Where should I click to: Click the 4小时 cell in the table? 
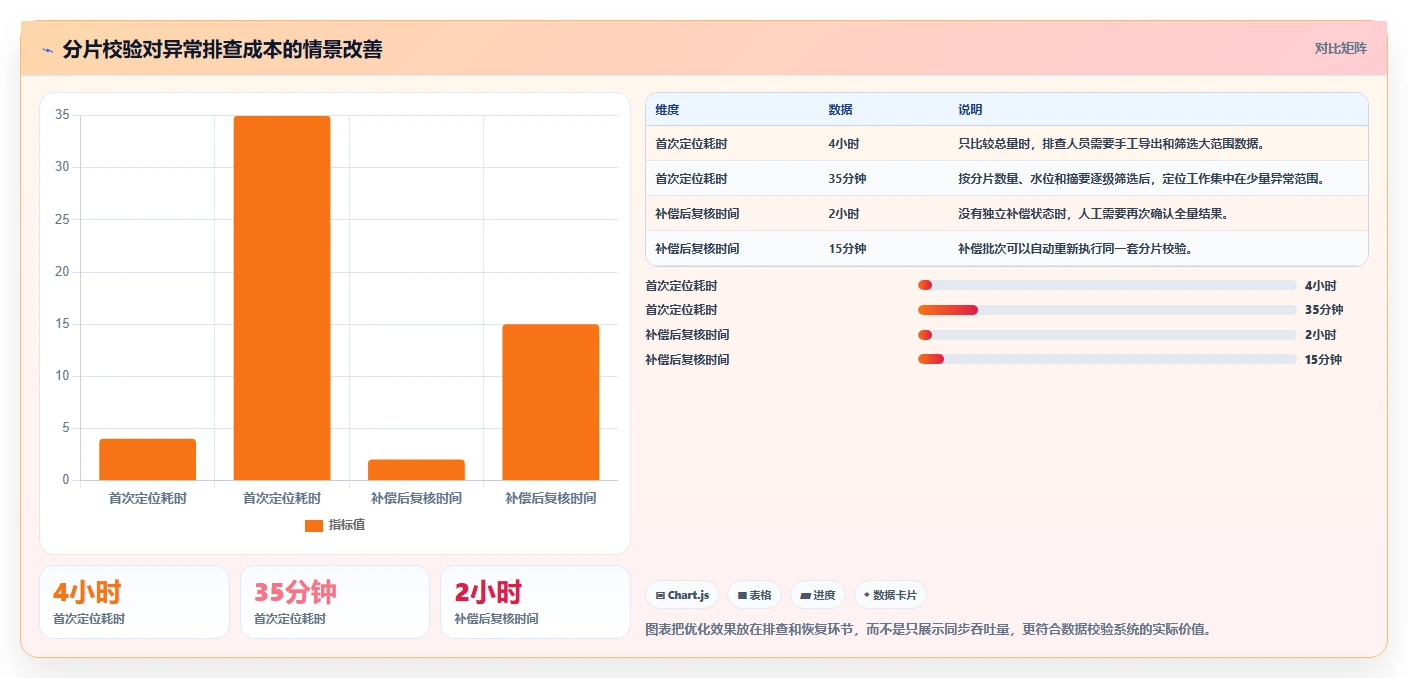point(843,144)
